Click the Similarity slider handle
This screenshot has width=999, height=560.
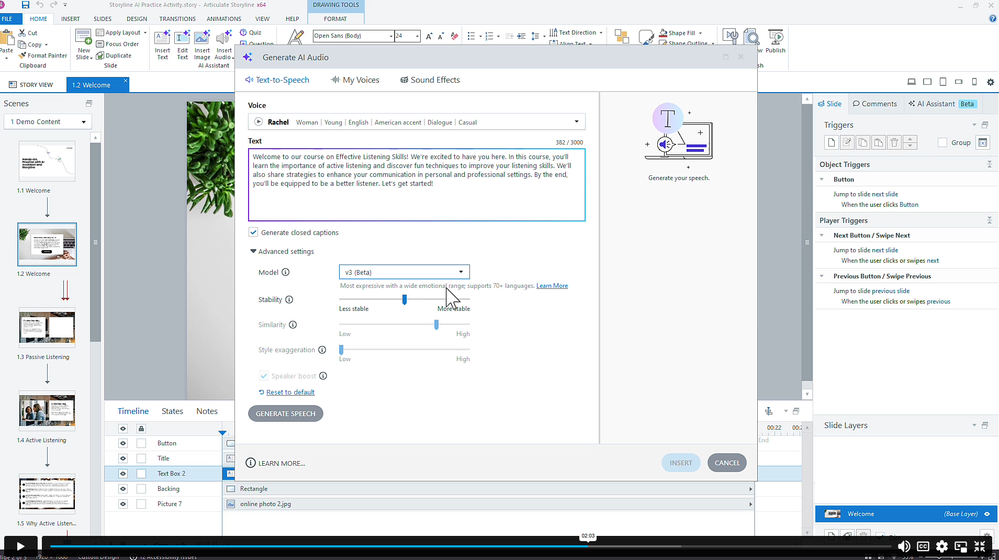[x=436, y=325]
